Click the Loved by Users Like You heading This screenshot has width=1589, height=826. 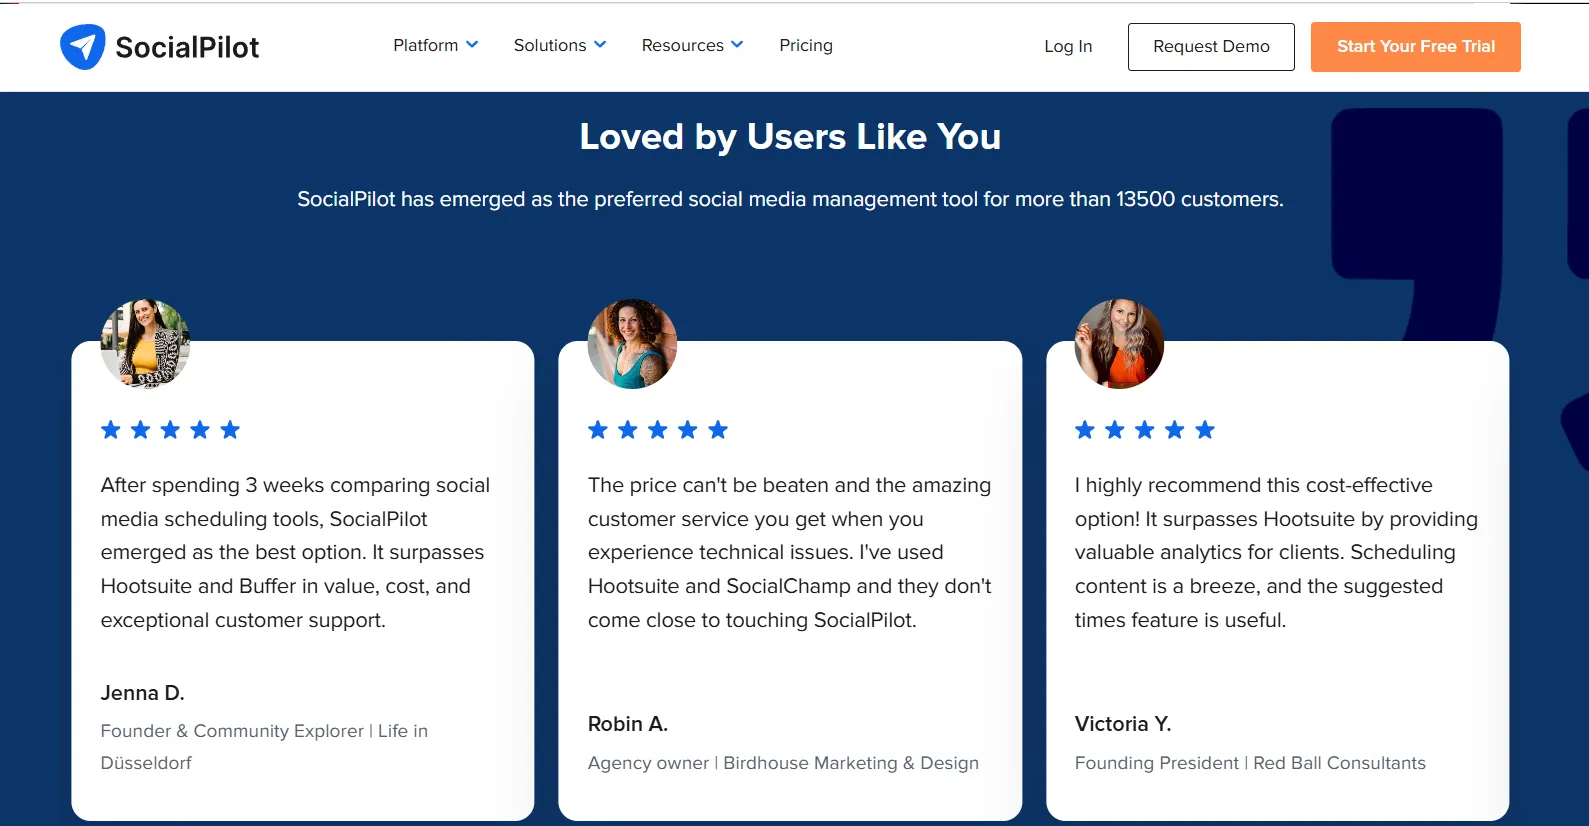pyautogui.click(x=790, y=137)
